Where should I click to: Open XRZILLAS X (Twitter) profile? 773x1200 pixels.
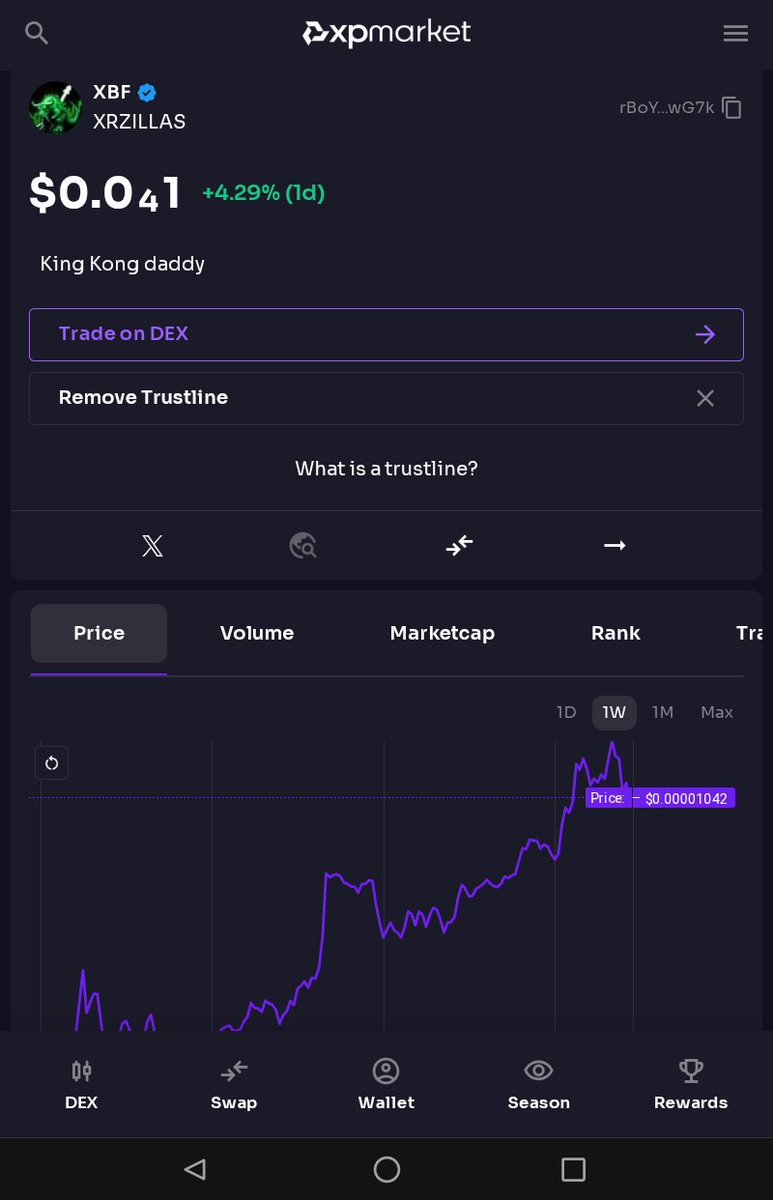(x=152, y=545)
